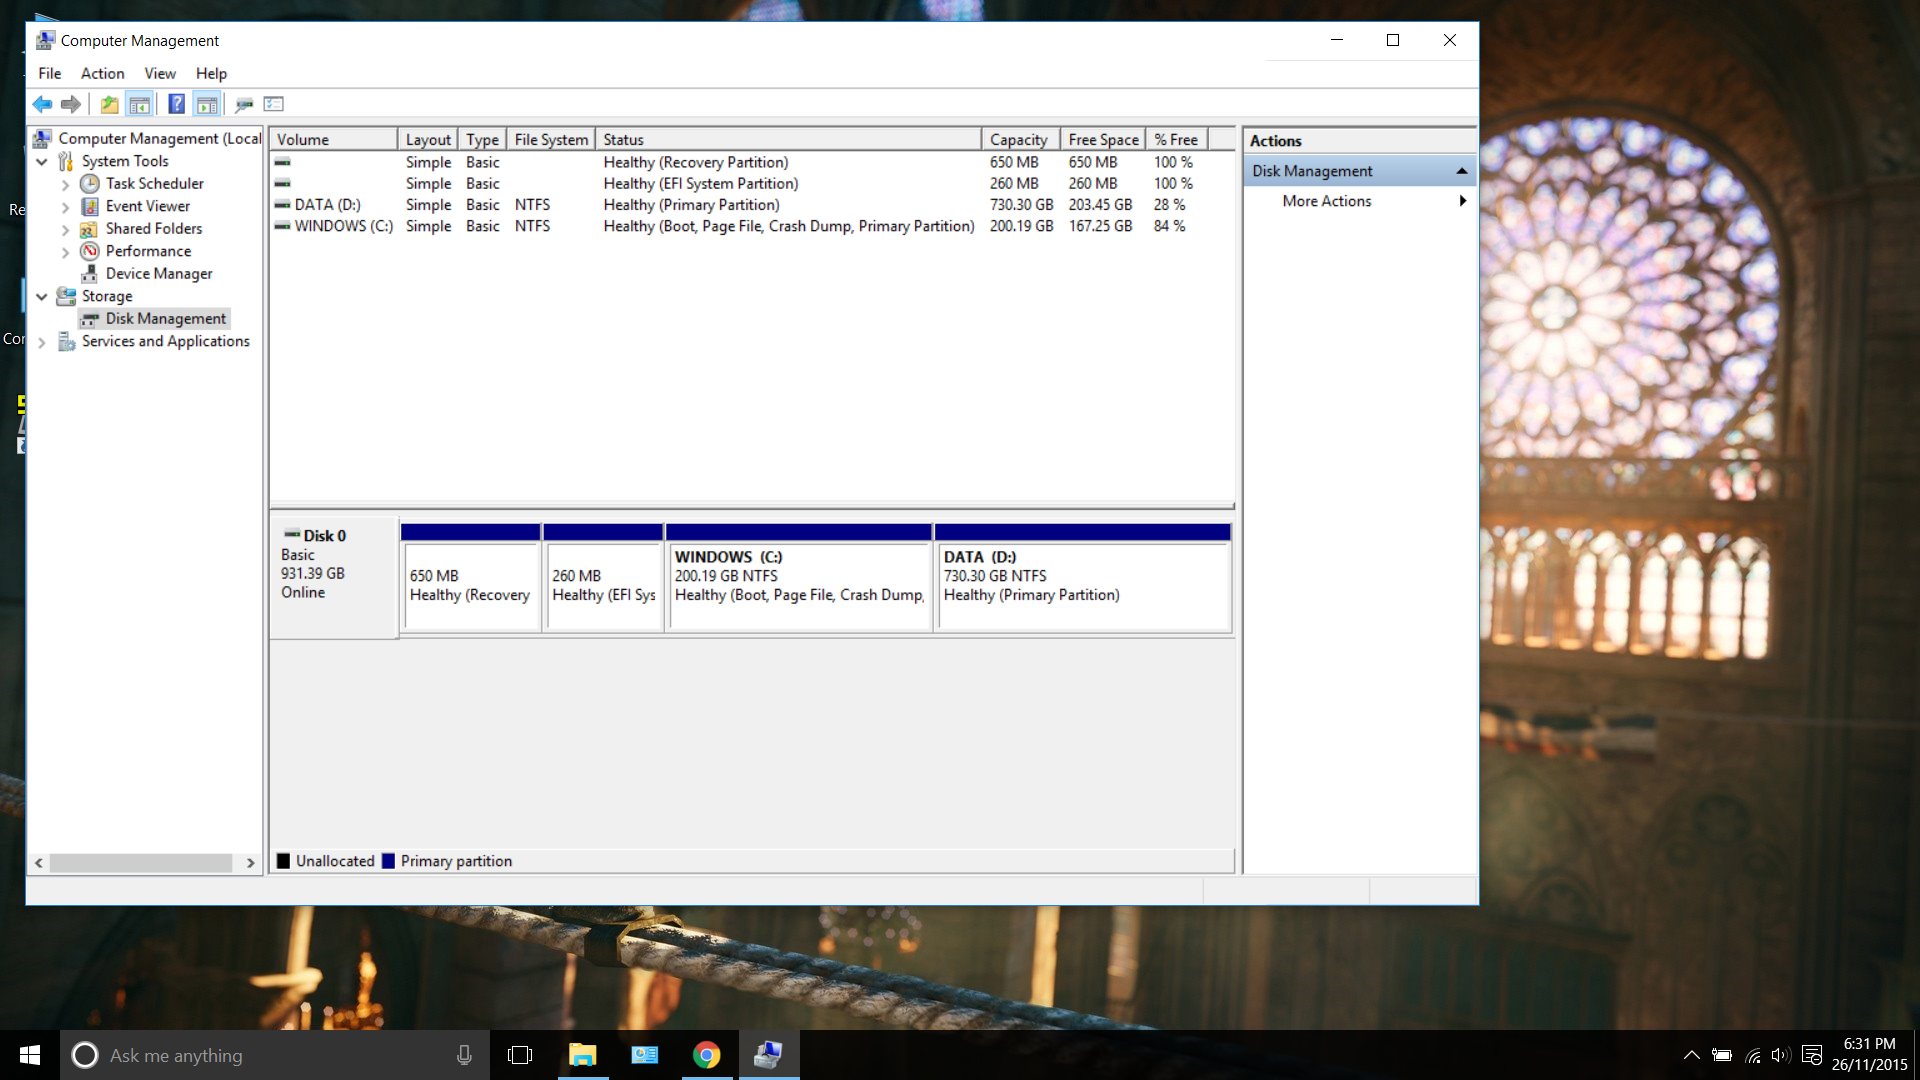Click the Rescan disks toolbar icon
The image size is (1920, 1080).
pyautogui.click(x=244, y=104)
